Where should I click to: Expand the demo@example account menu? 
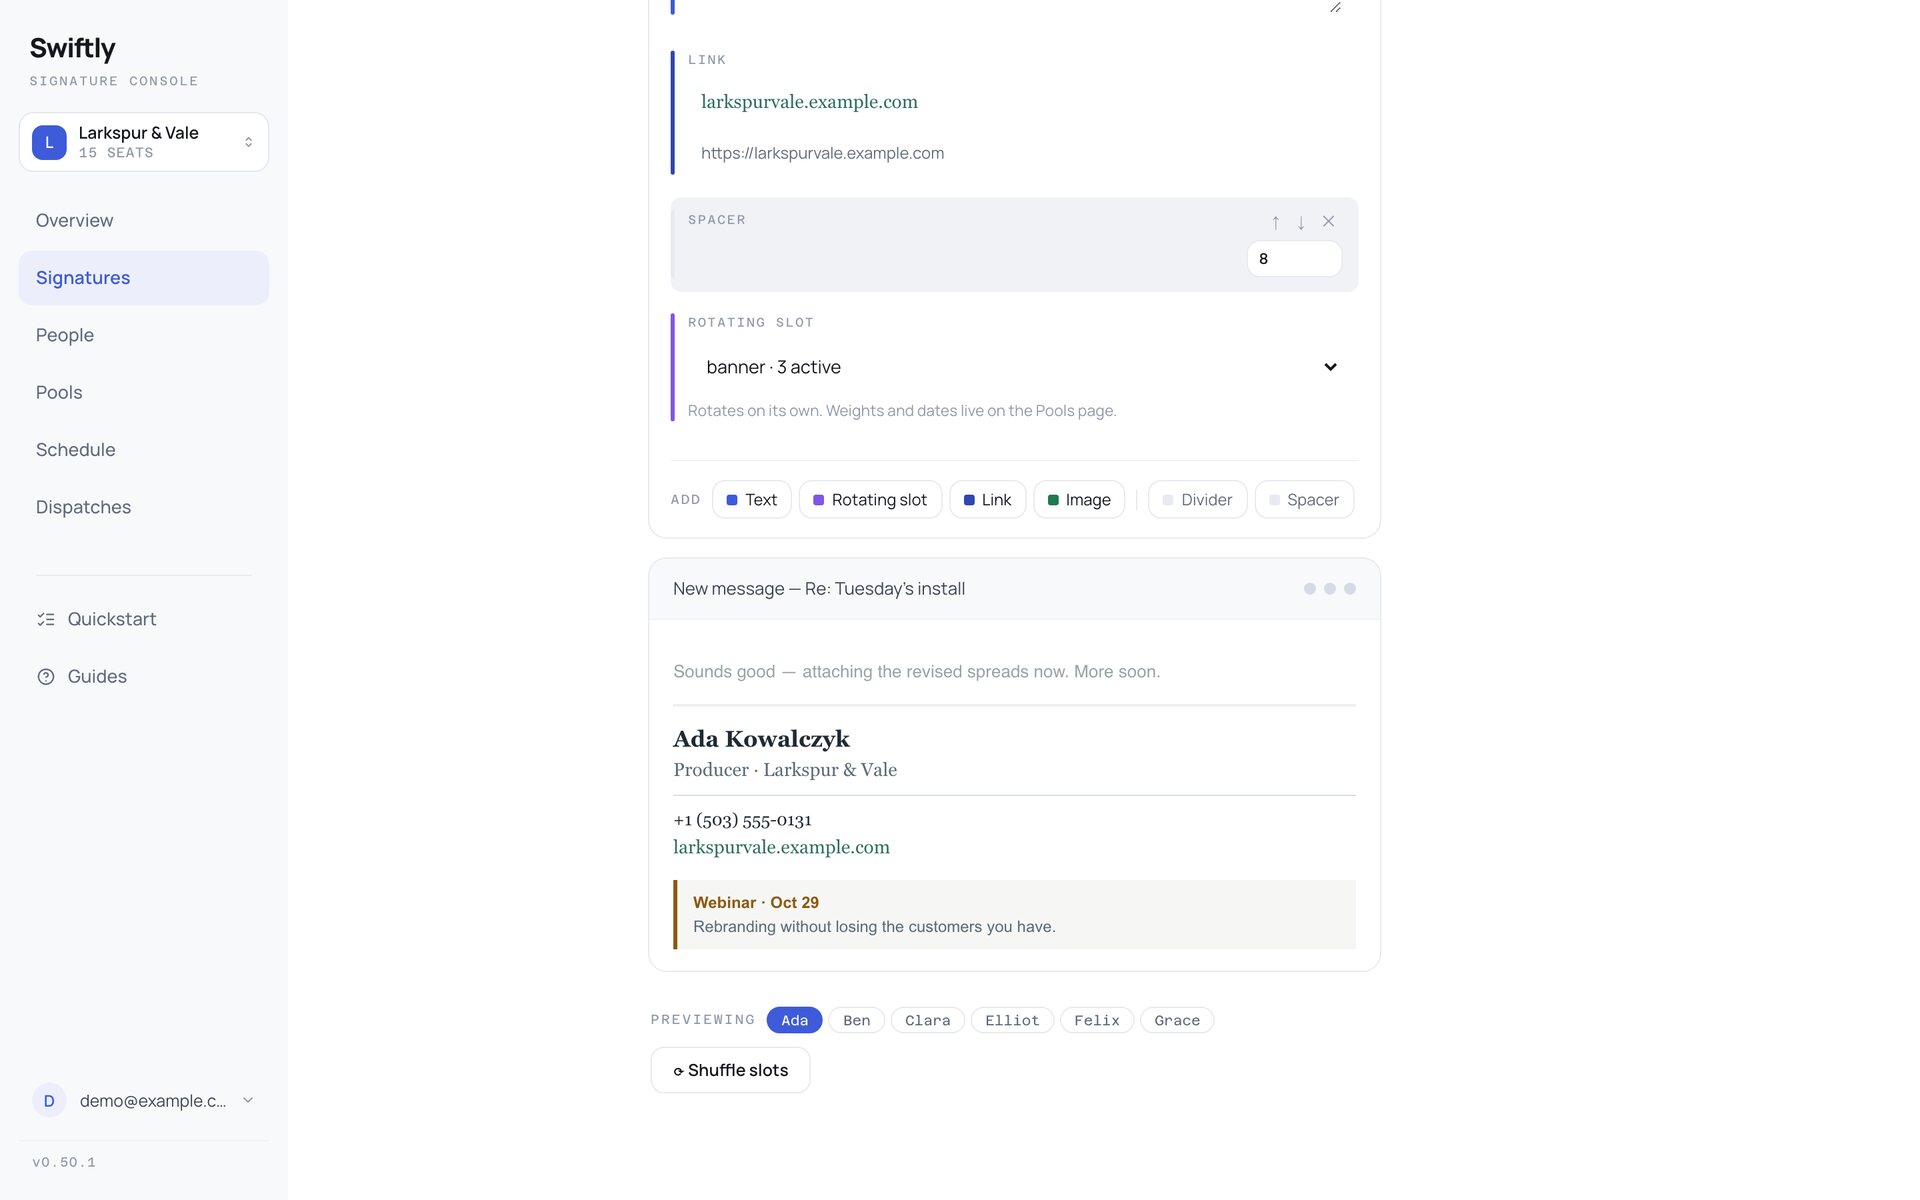click(248, 1100)
